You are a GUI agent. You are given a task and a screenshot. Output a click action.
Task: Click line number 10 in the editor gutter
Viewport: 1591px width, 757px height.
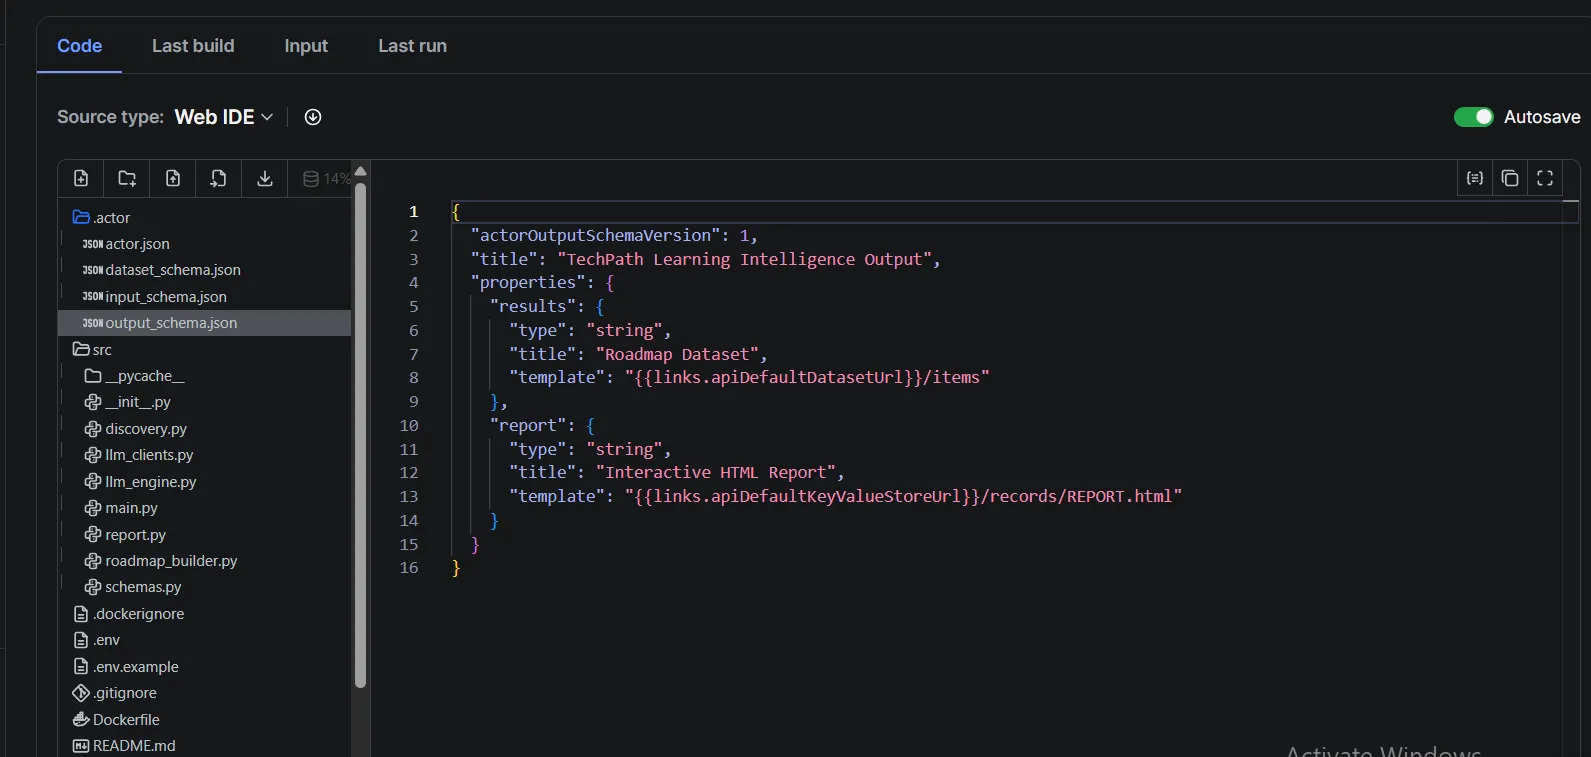(409, 426)
